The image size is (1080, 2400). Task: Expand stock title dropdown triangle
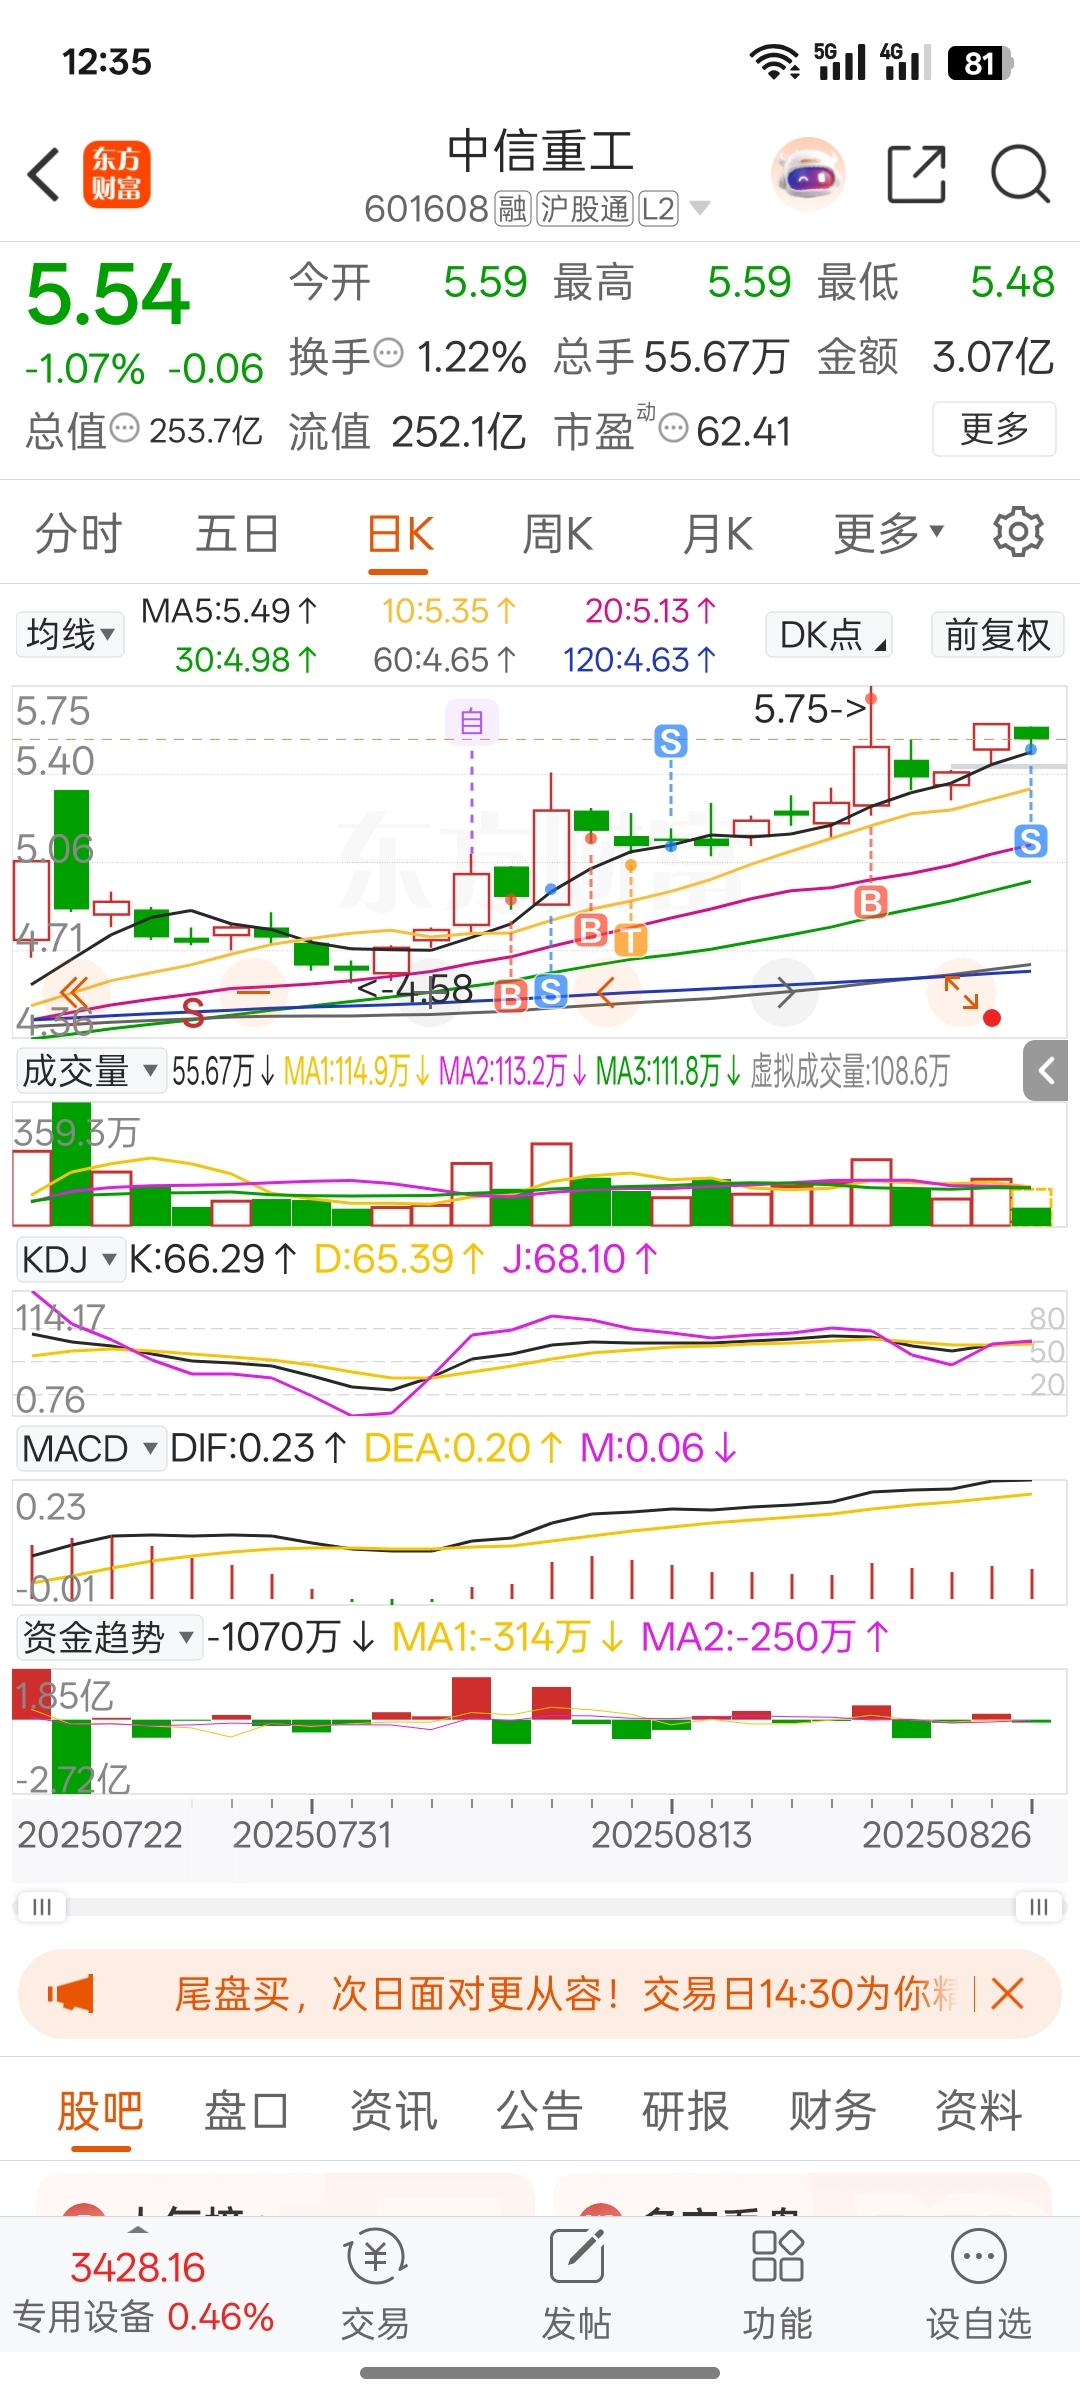click(700, 208)
